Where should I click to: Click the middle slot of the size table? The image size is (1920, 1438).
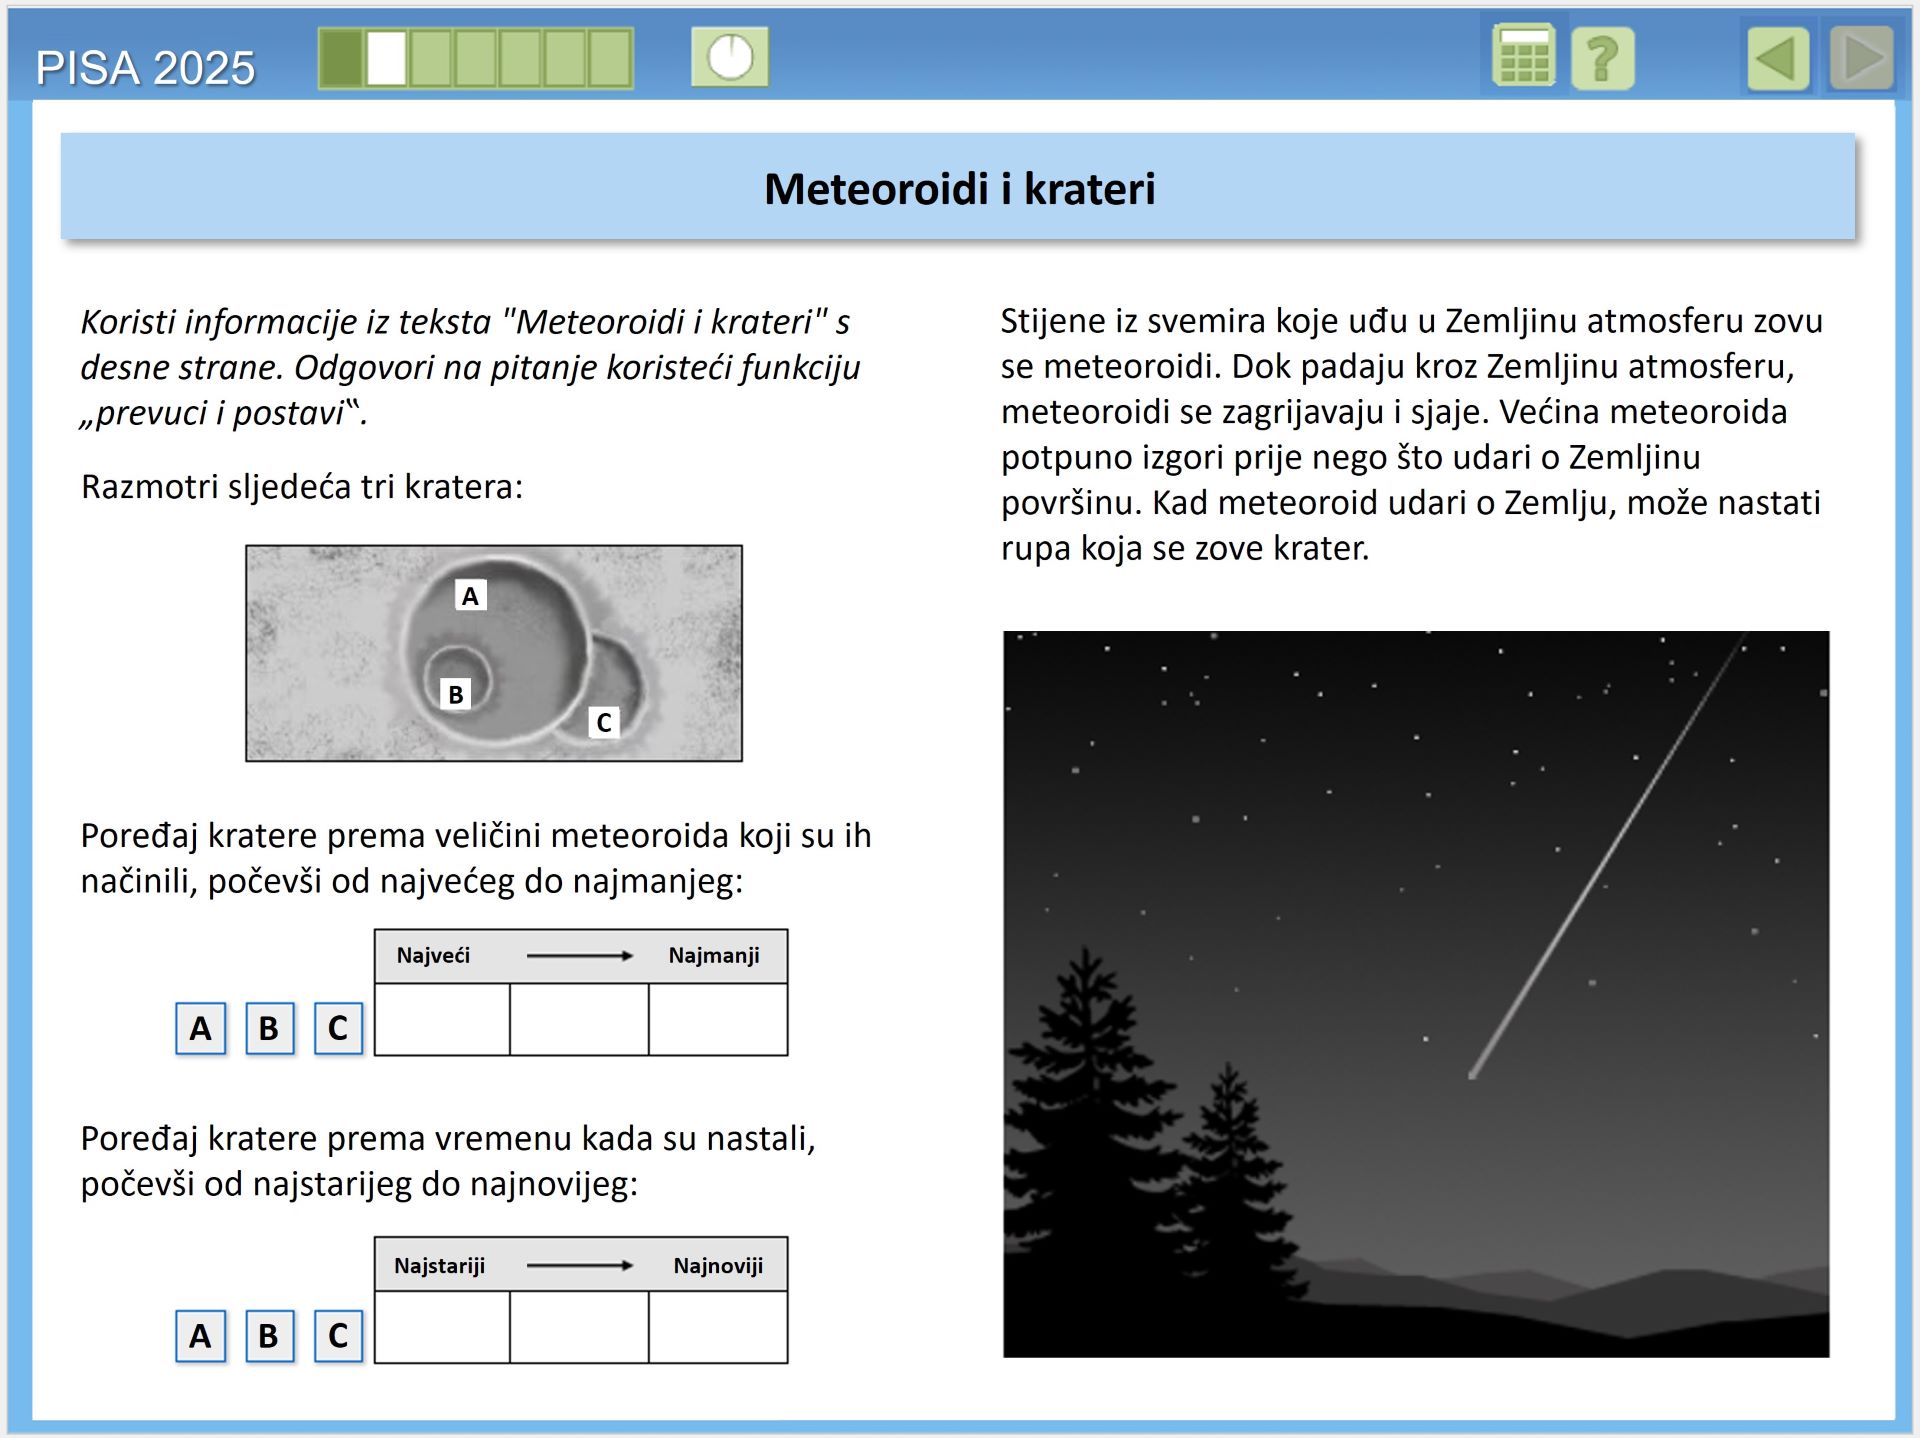(579, 1019)
